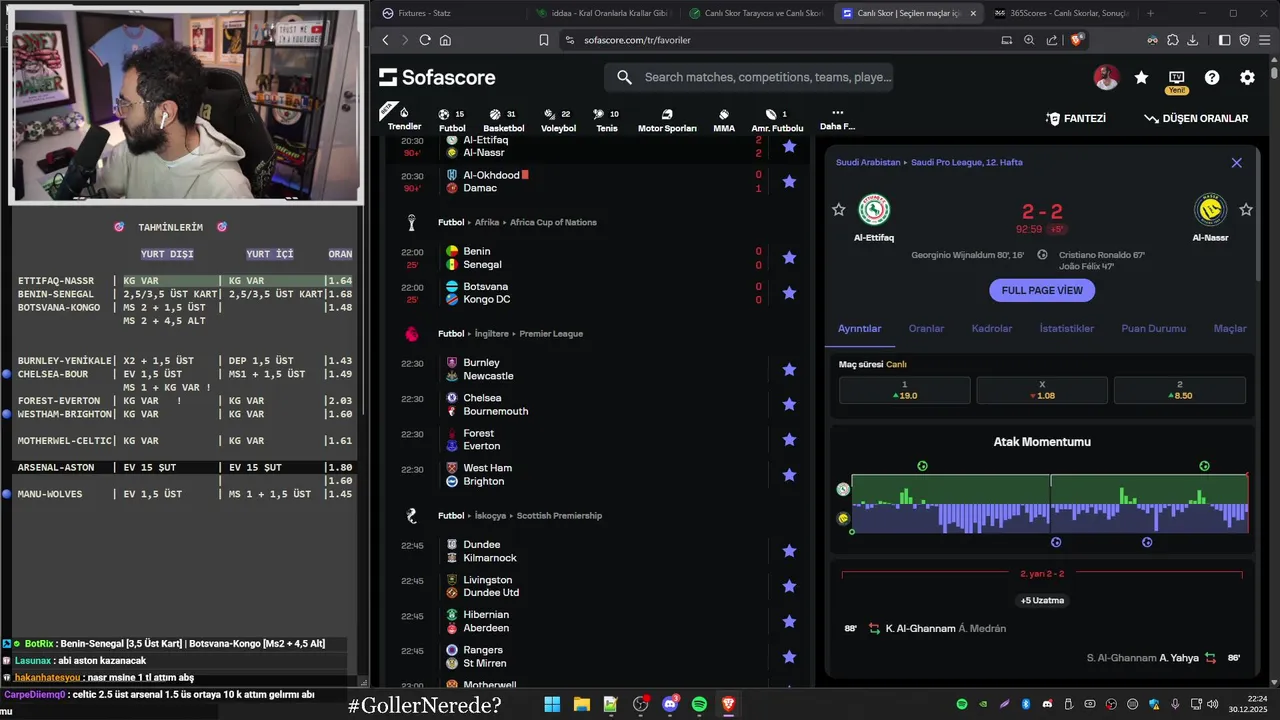Click the browser reload button
This screenshot has width=1280, height=720.
pyautogui.click(x=425, y=40)
